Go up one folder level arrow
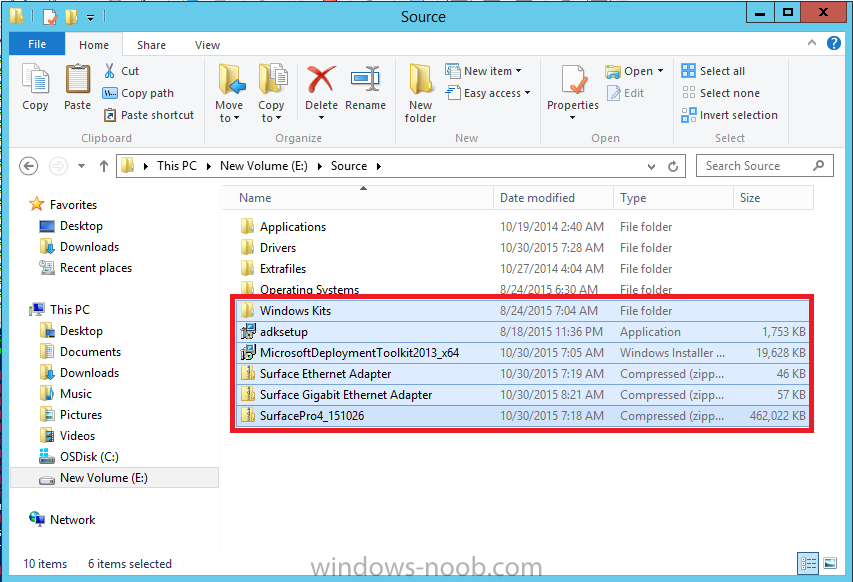The height and width of the screenshot is (582, 853). 104,166
